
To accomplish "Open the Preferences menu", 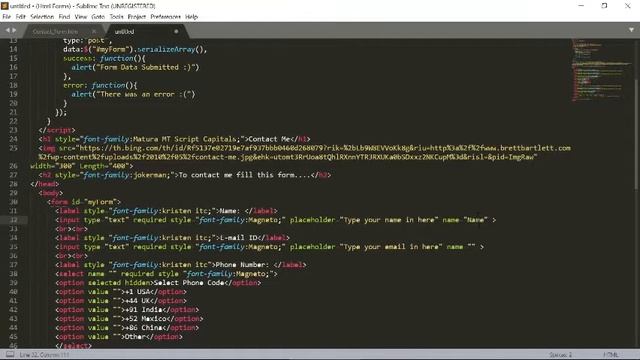I will (x=165, y=17).
